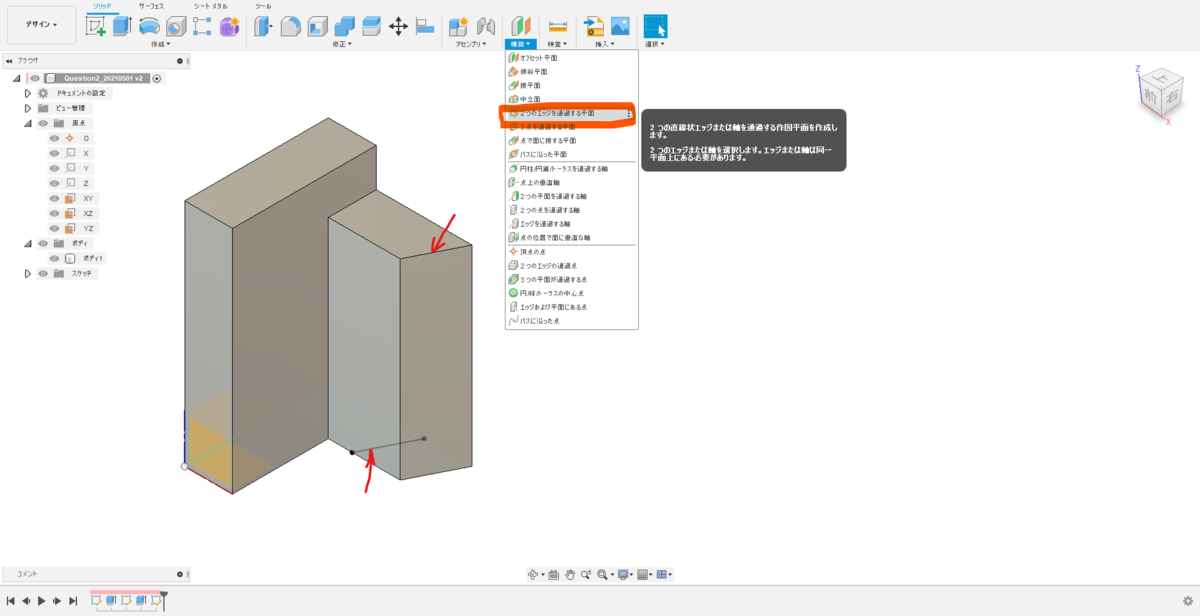
Task: Select the Move/Copy tool
Action: coord(398,27)
